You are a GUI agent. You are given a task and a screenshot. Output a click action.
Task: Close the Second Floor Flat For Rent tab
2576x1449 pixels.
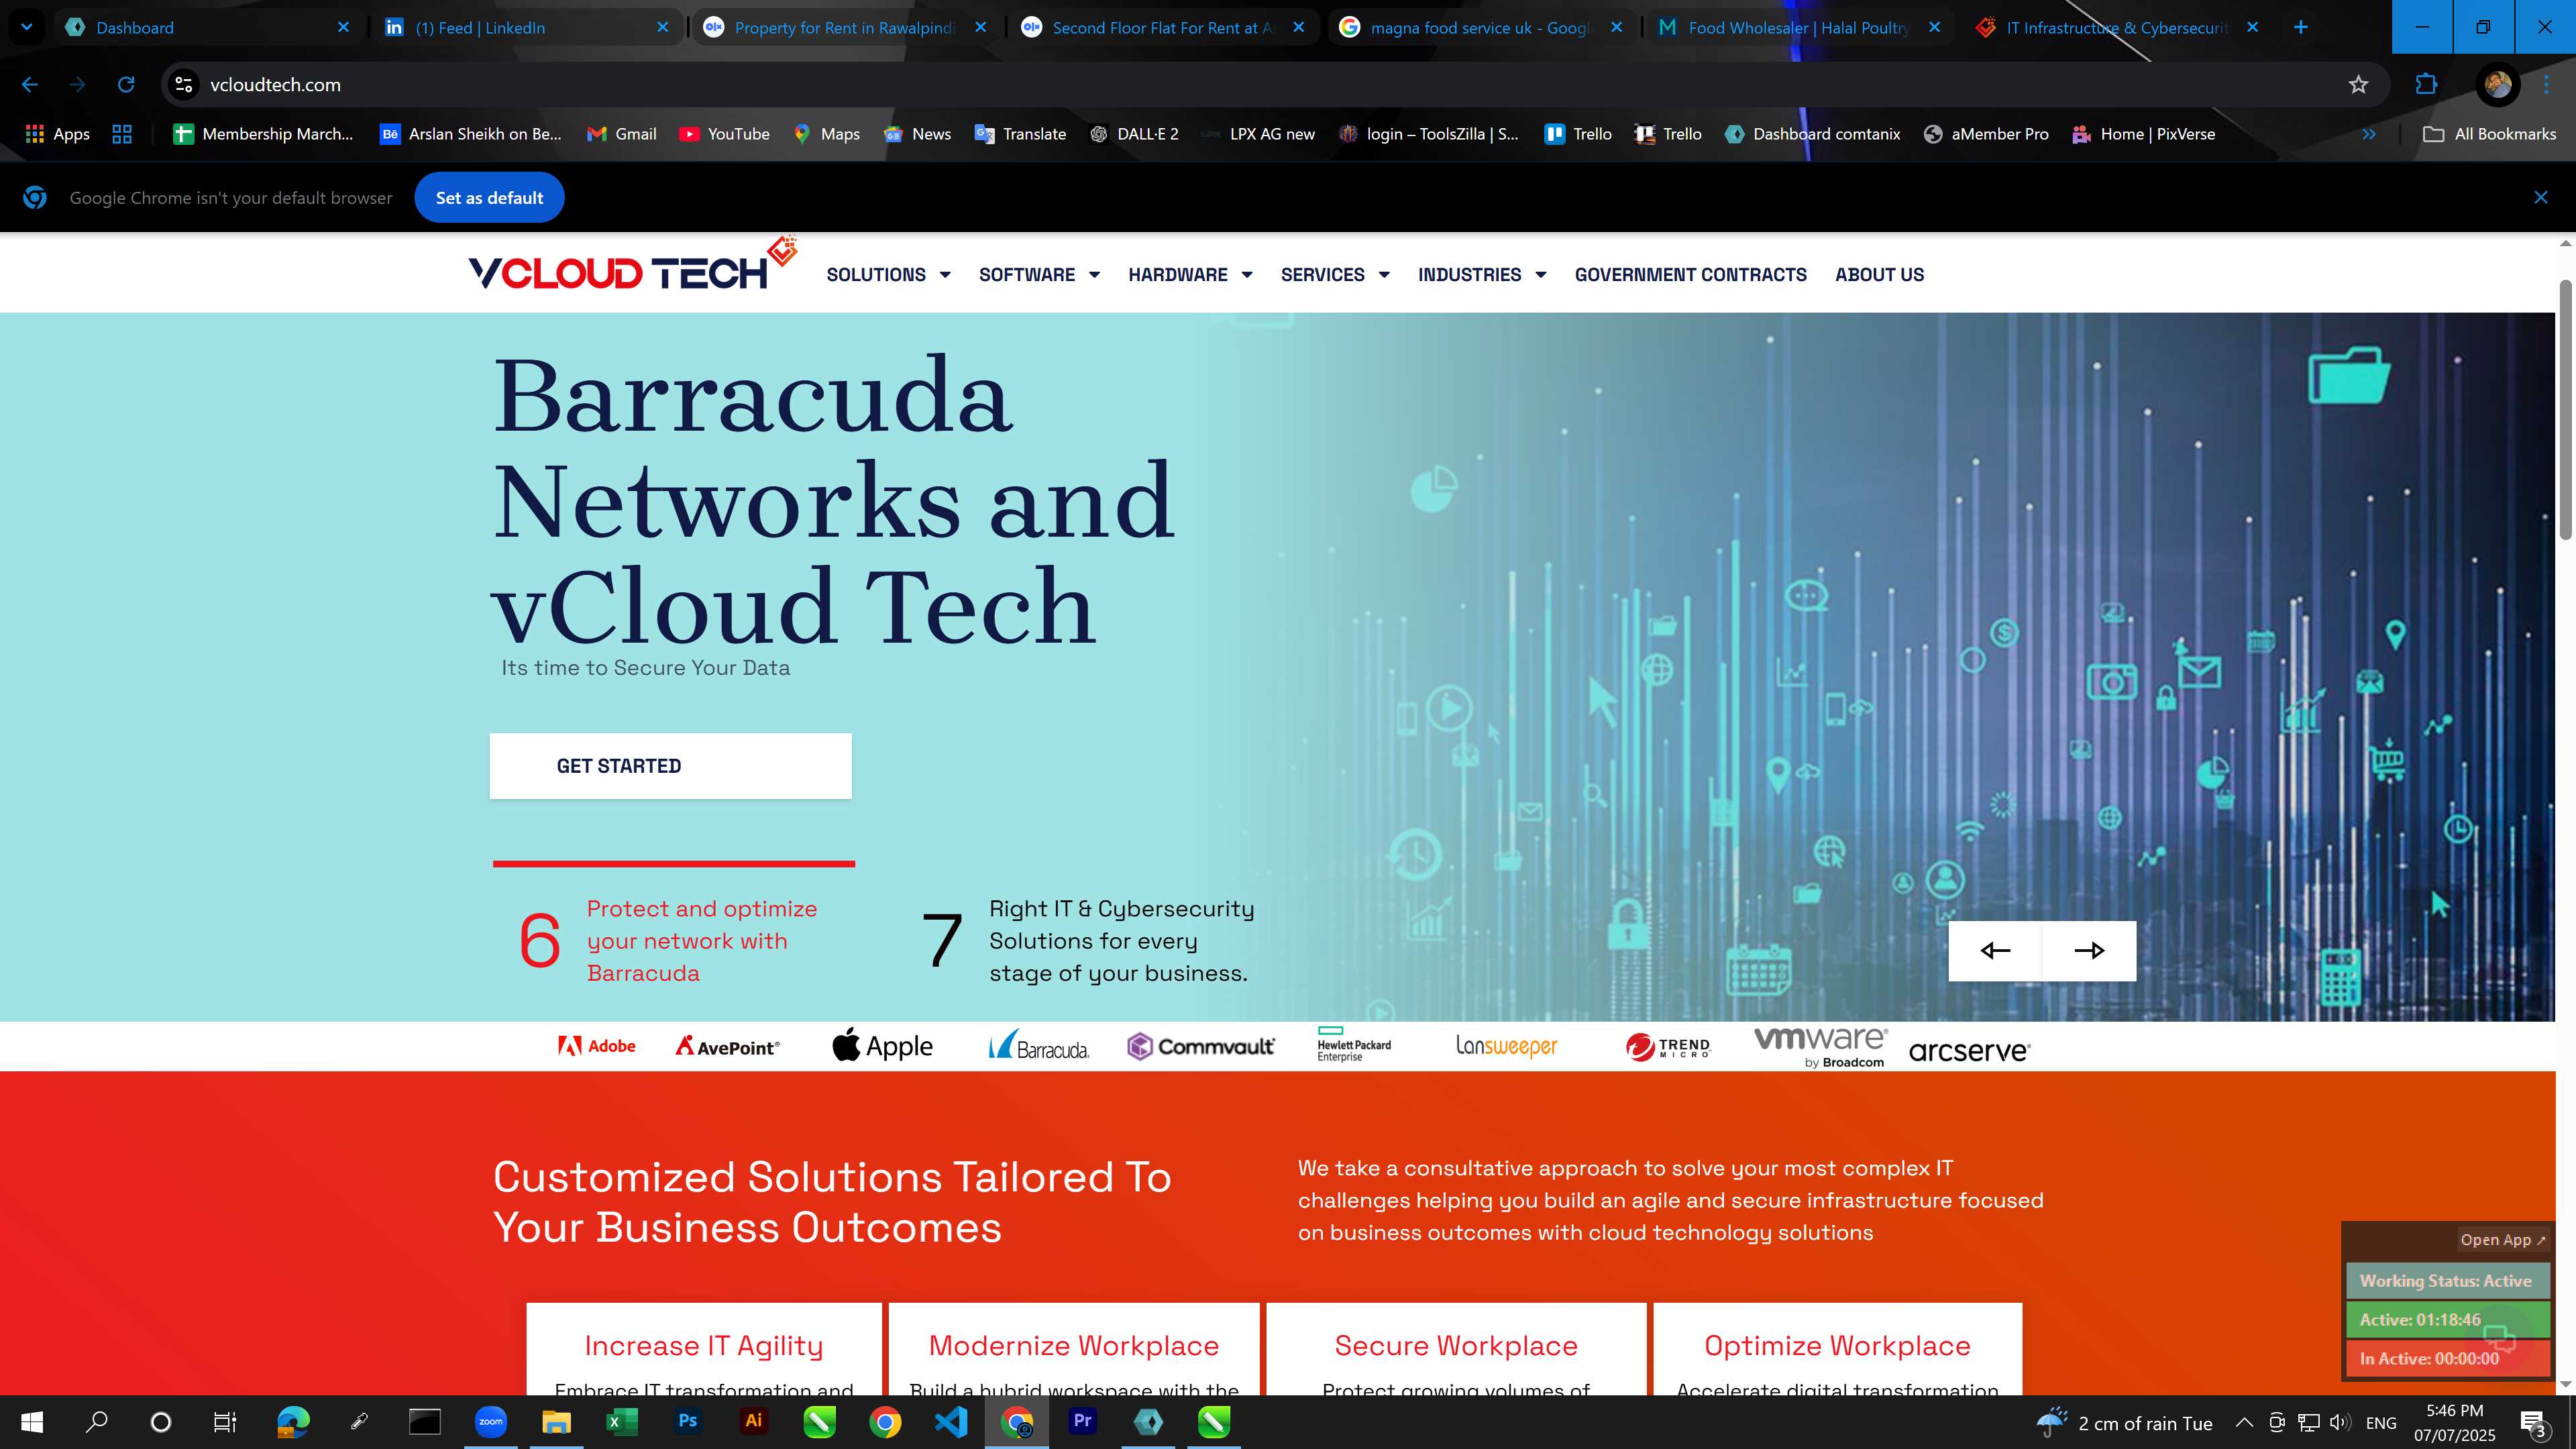(x=1298, y=27)
